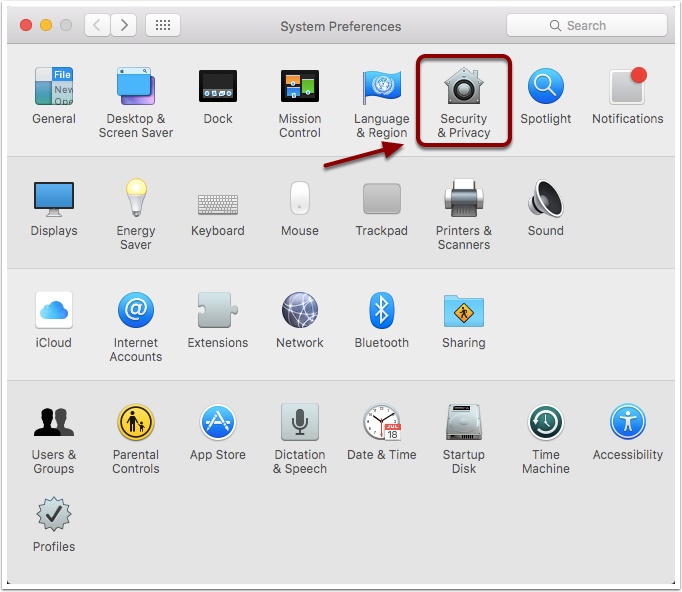This screenshot has width=682, height=592.
Task: Open Profiles checkmark badge icon
Action: click(x=54, y=514)
